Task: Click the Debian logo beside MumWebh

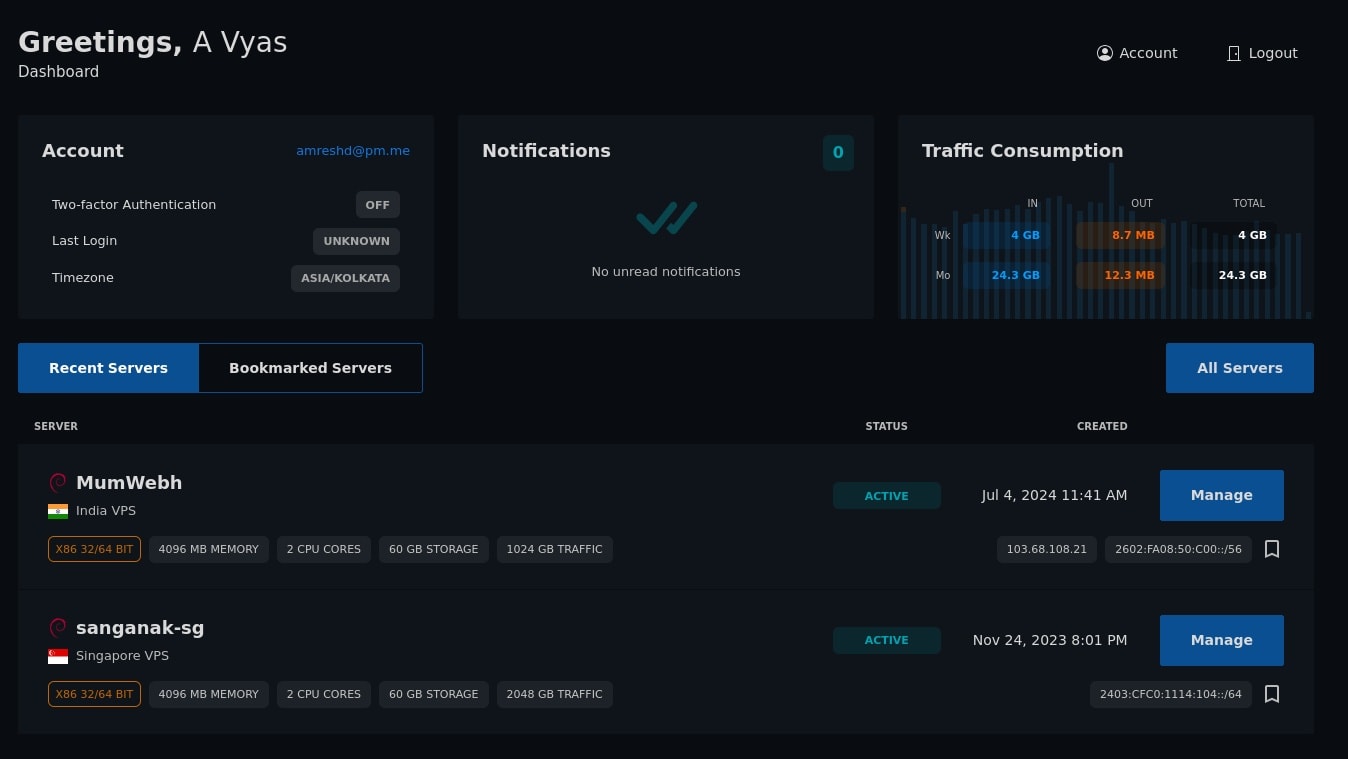Action: point(58,483)
